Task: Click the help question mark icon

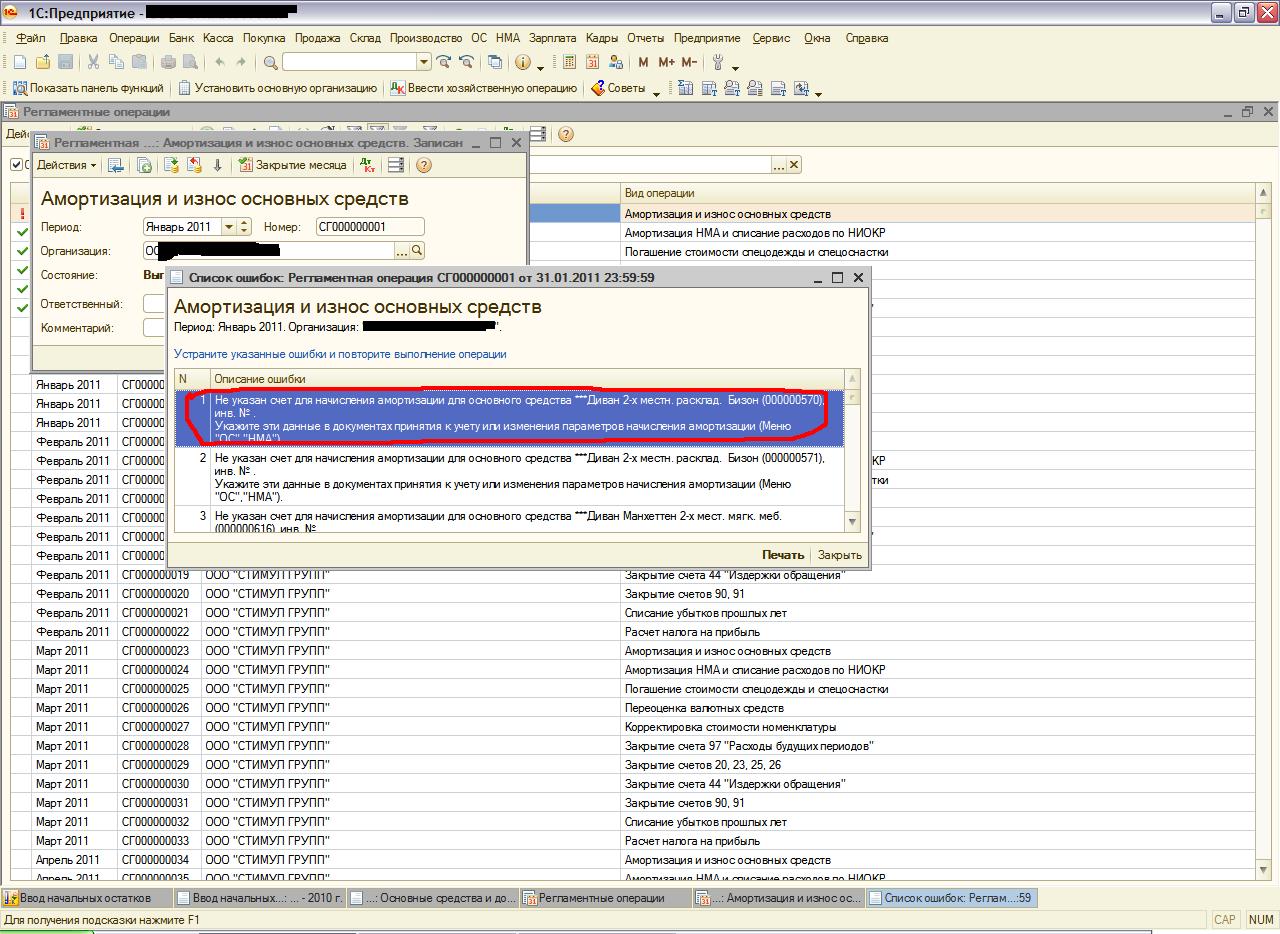Action: (423, 165)
